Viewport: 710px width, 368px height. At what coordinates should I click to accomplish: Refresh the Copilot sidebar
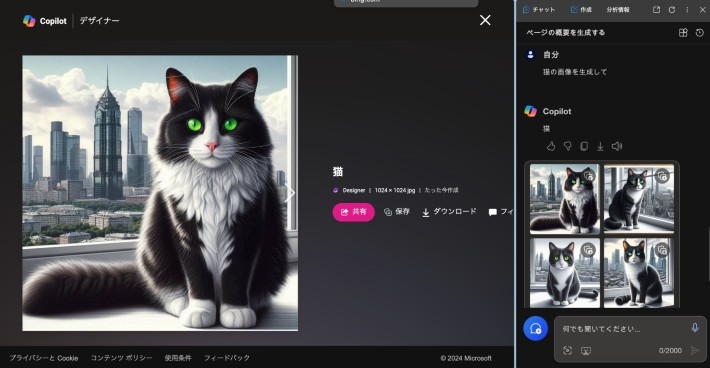[x=672, y=10]
